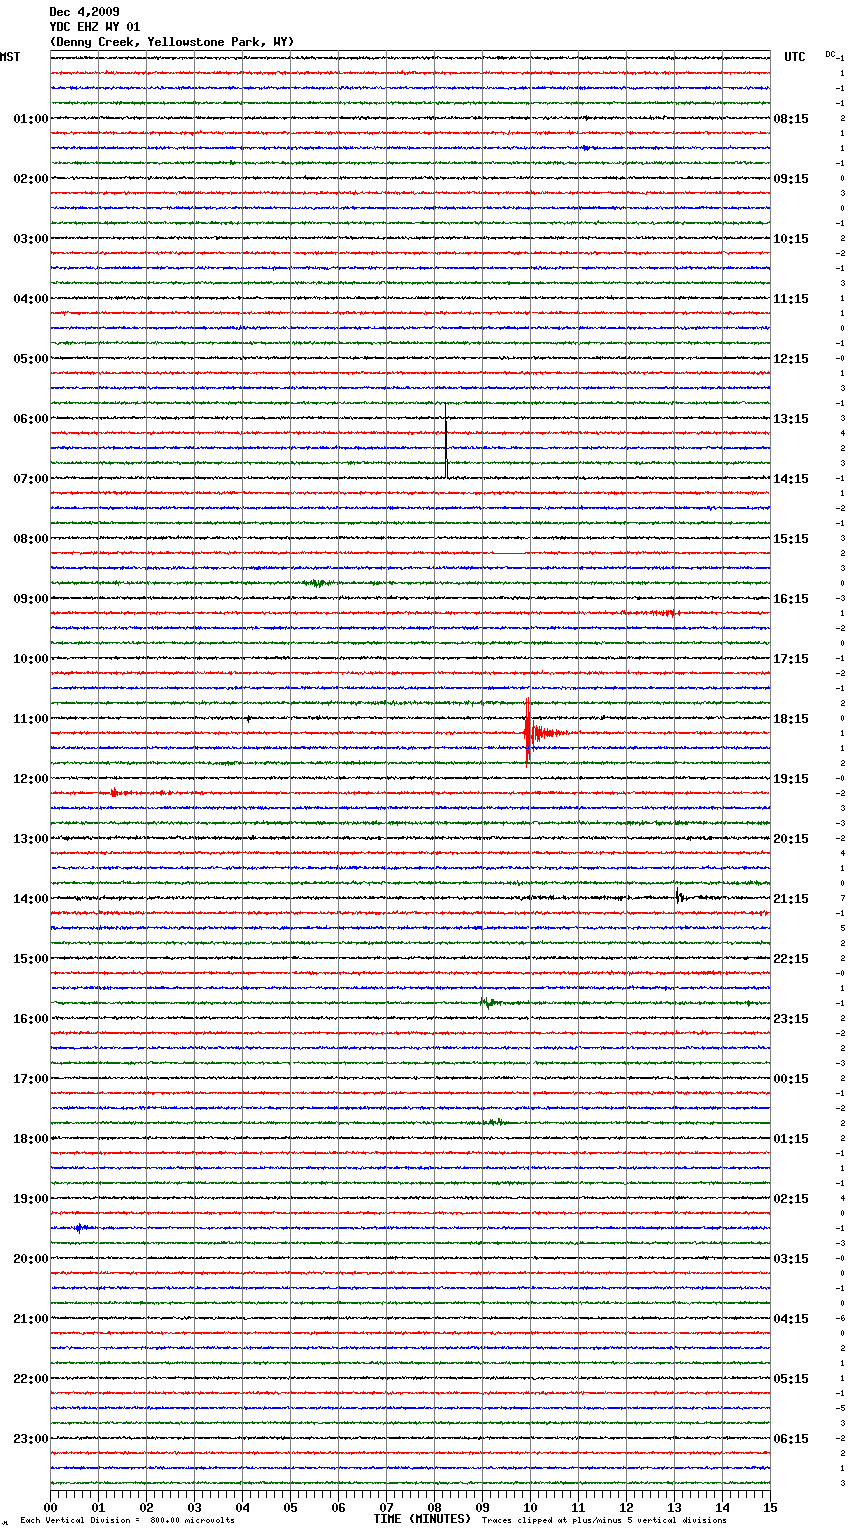This screenshot has height=1534, width=850.
Task: Select the '16:00' MST time label
Action: (31, 1019)
